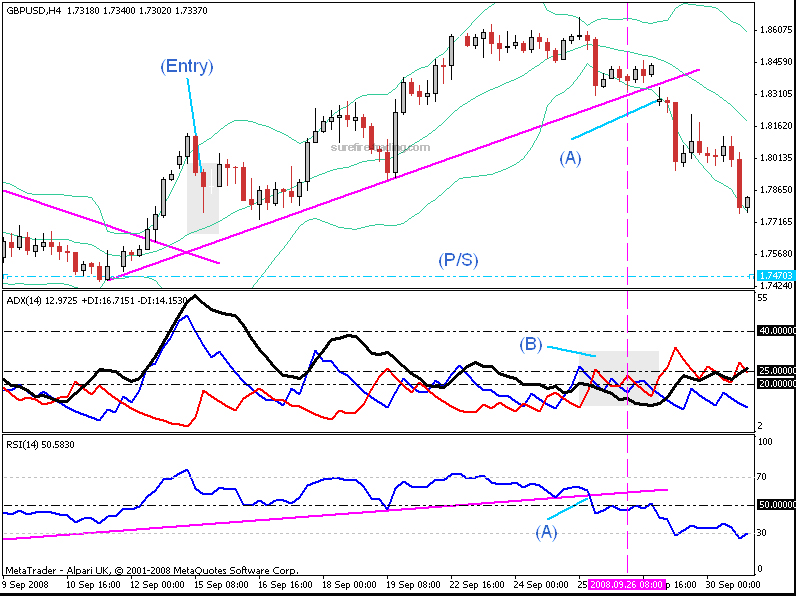Click the 40.00000 ADX level label
This screenshot has width=796, height=596.
776,331
